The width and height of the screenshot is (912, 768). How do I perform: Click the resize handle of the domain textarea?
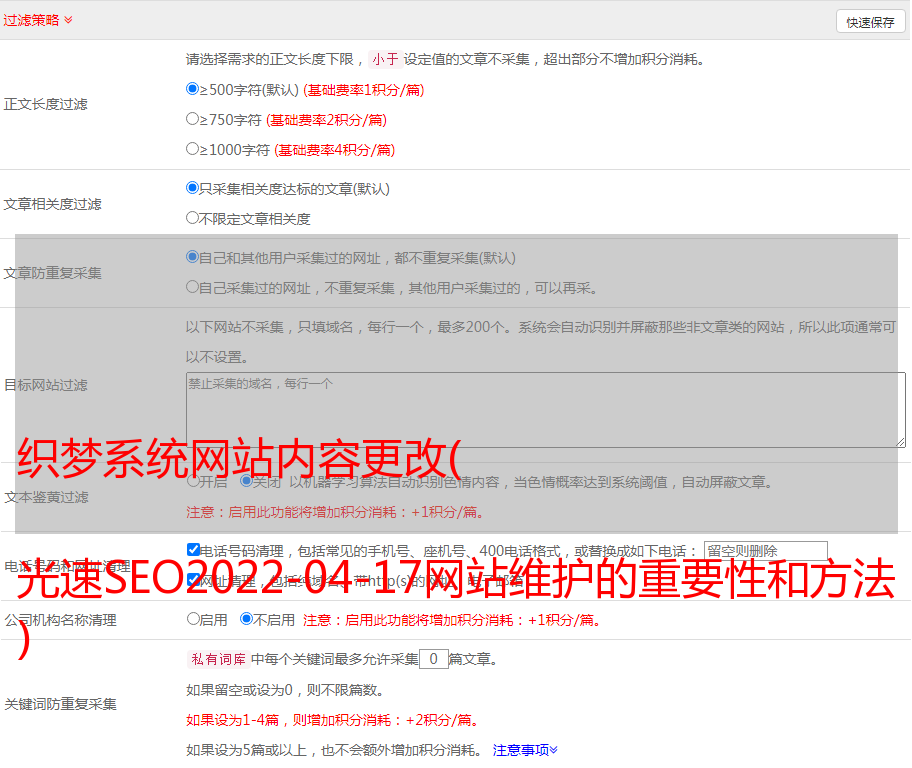[900, 443]
